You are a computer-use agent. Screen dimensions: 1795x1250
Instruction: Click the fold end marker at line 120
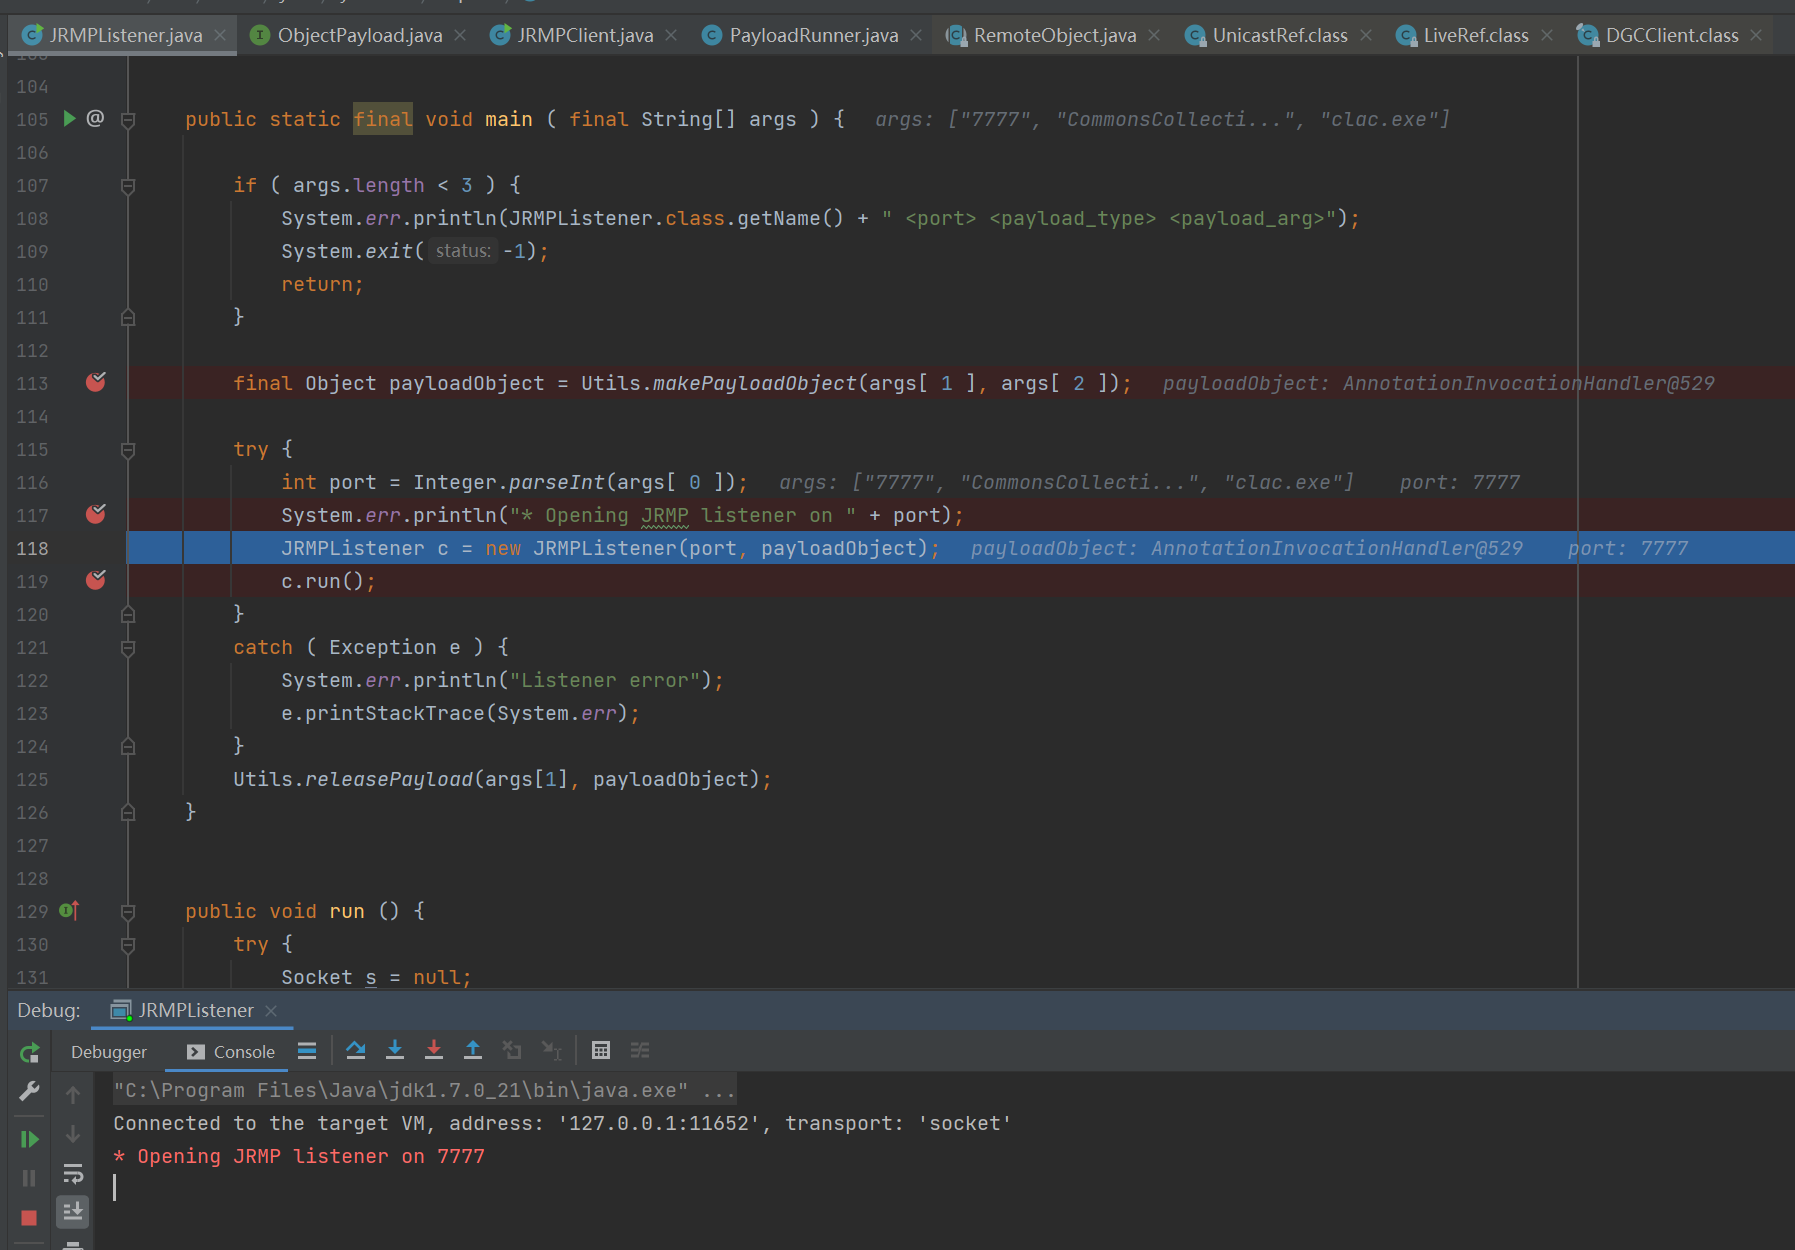pos(128,614)
